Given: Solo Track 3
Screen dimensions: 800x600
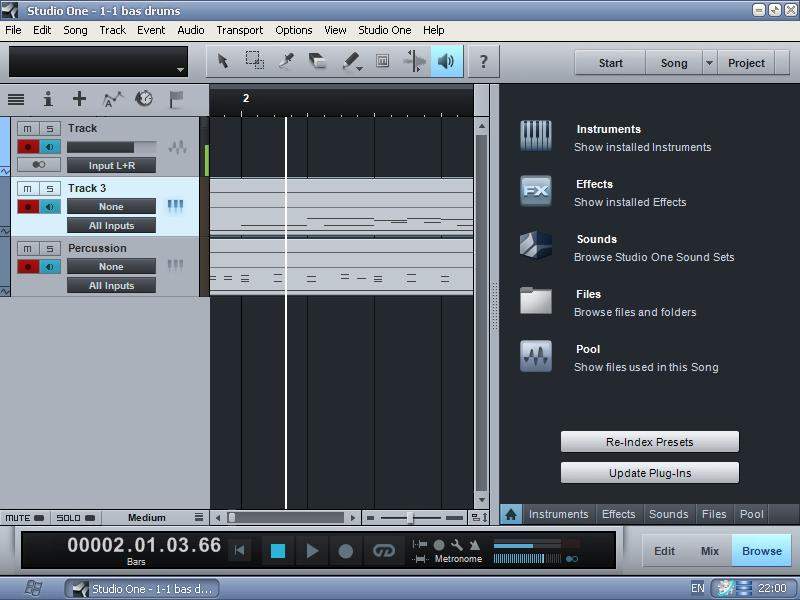Looking at the screenshot, I should point(49,188).
